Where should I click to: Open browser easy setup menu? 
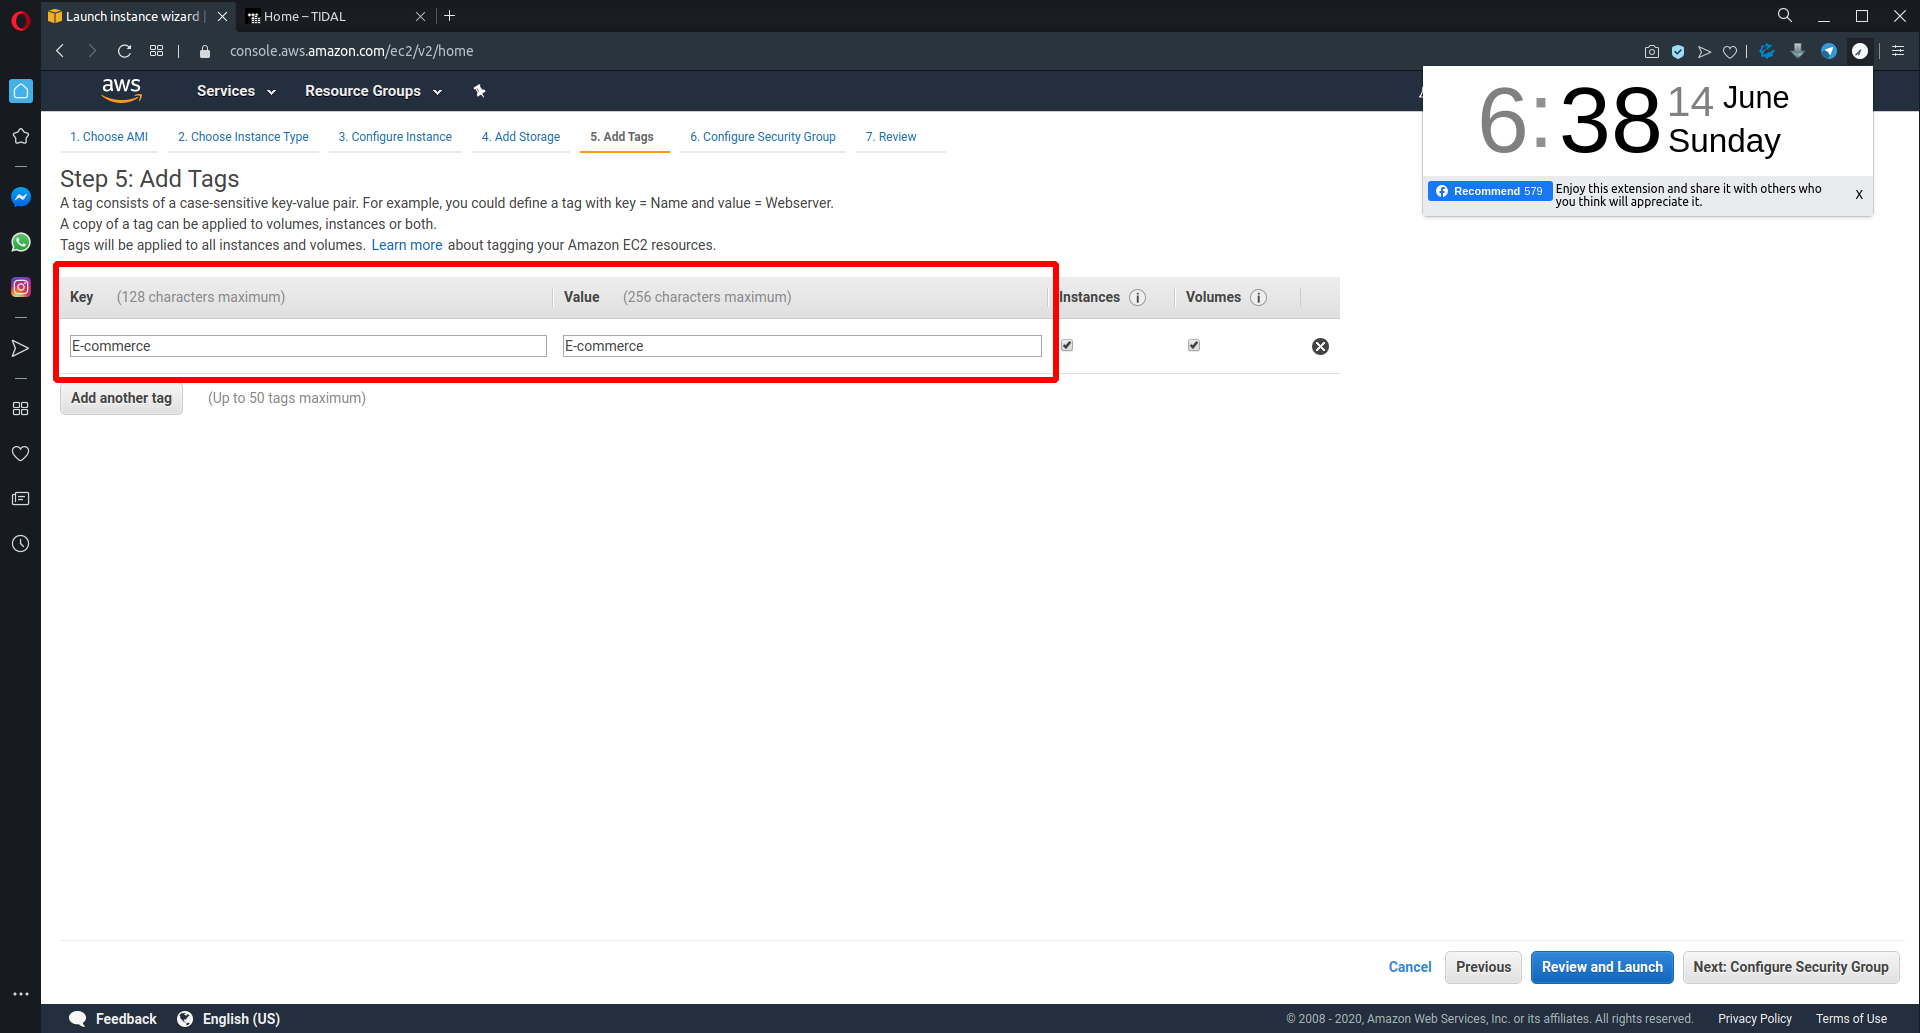click(1898, 51)
